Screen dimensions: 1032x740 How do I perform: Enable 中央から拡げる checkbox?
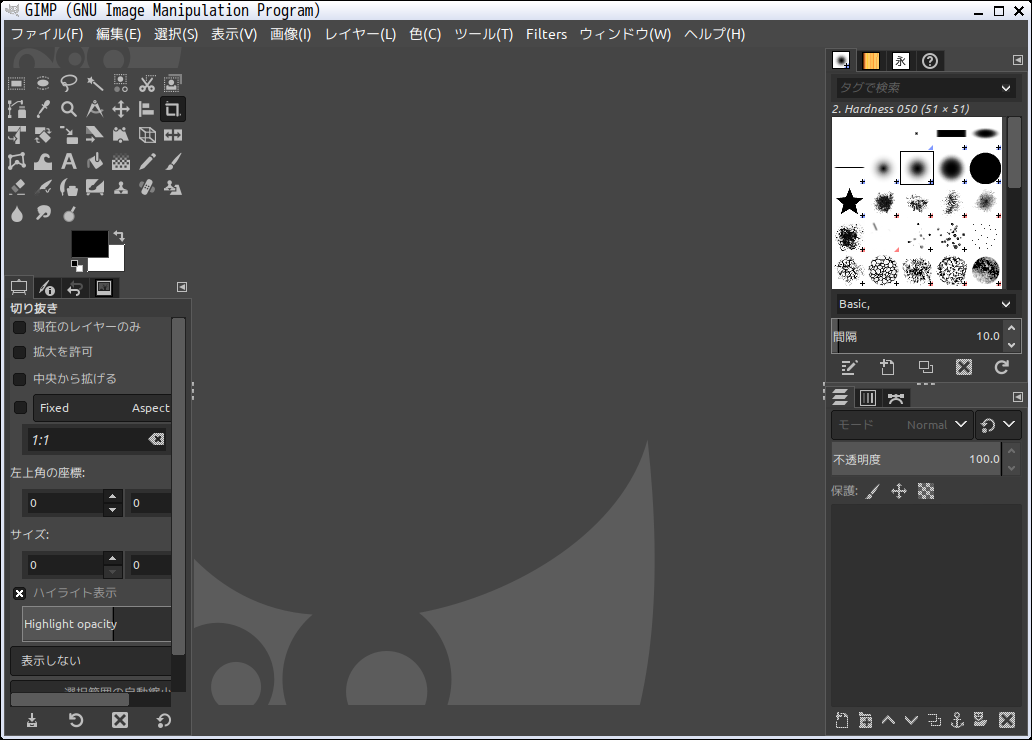tap(20, 379)
